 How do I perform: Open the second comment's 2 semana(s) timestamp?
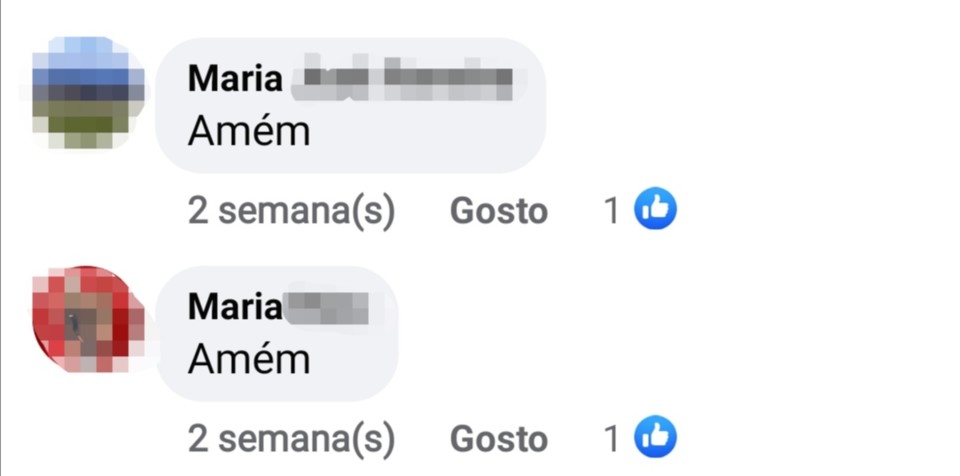point(291,439)
